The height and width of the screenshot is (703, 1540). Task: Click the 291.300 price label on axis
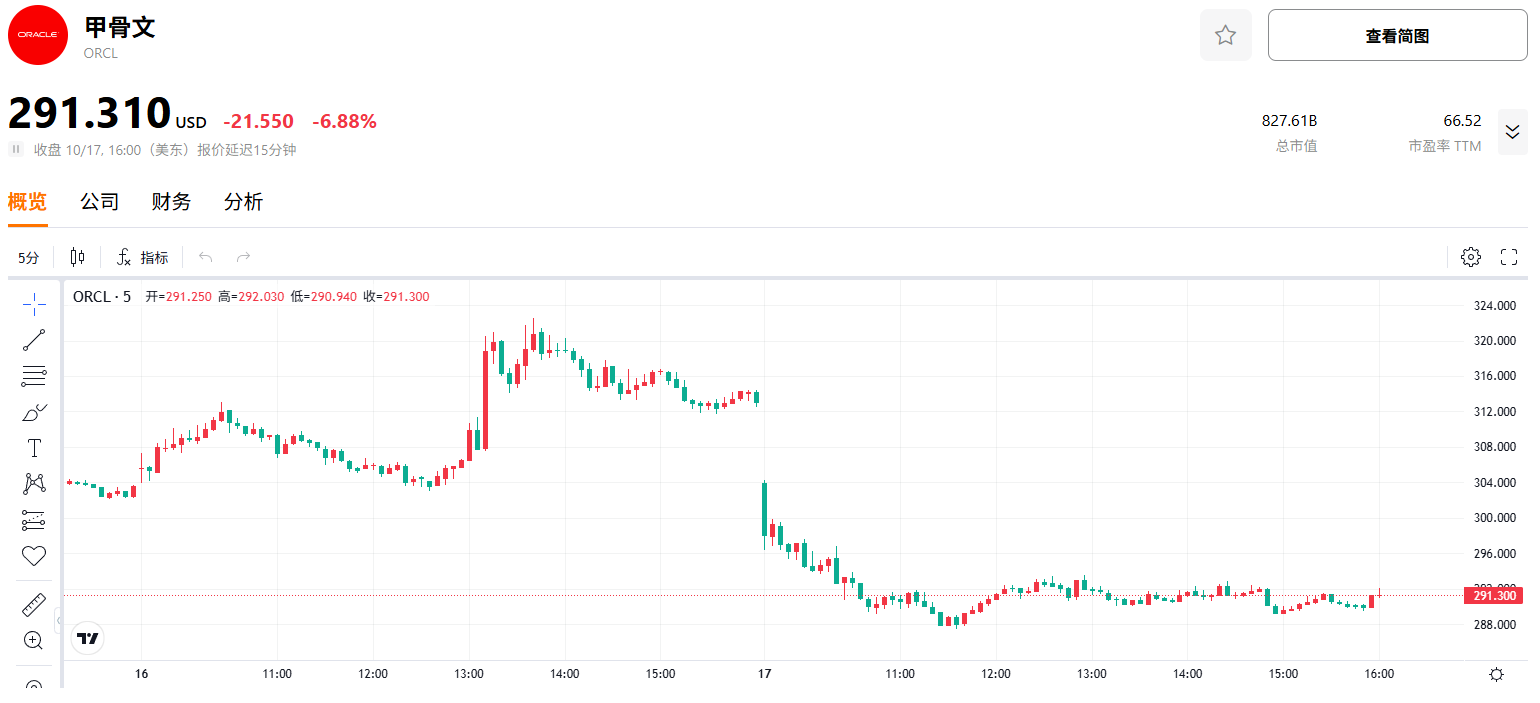[x=1494, y=596]
